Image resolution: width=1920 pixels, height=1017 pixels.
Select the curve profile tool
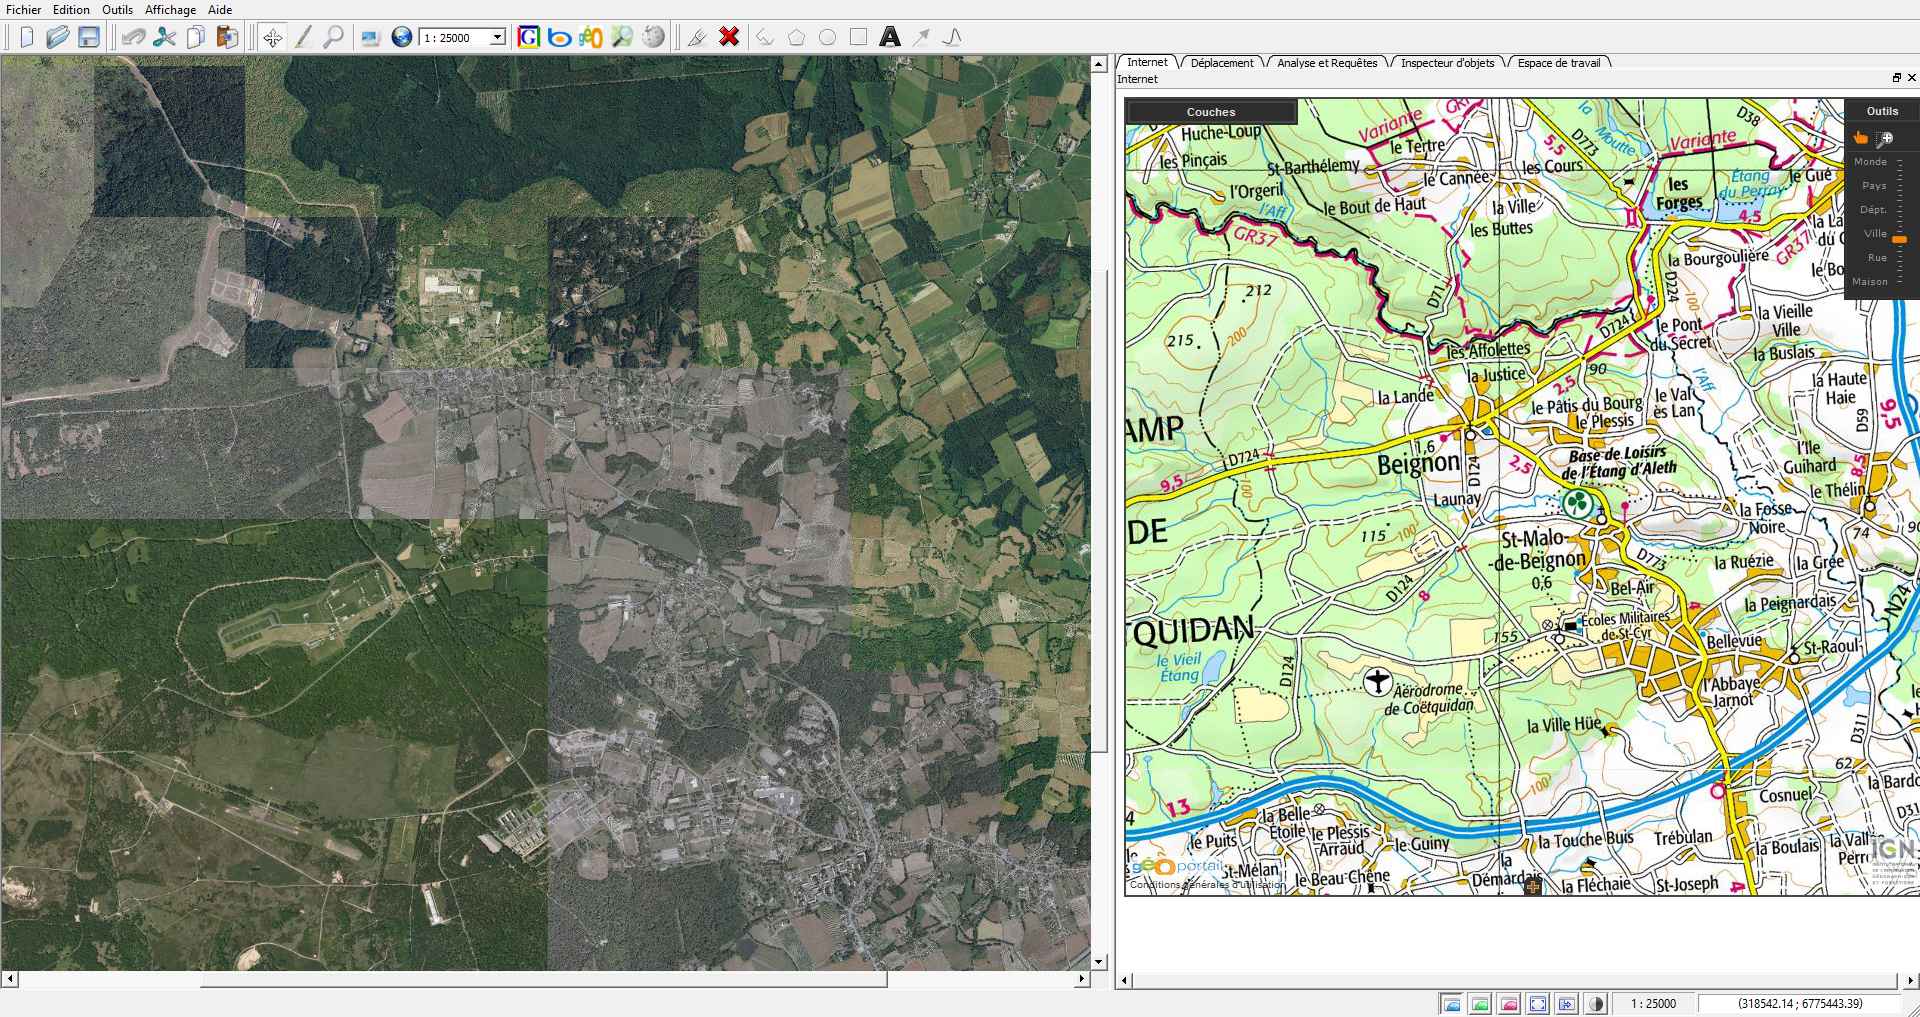pyautogui.click(x=952, y=38)
